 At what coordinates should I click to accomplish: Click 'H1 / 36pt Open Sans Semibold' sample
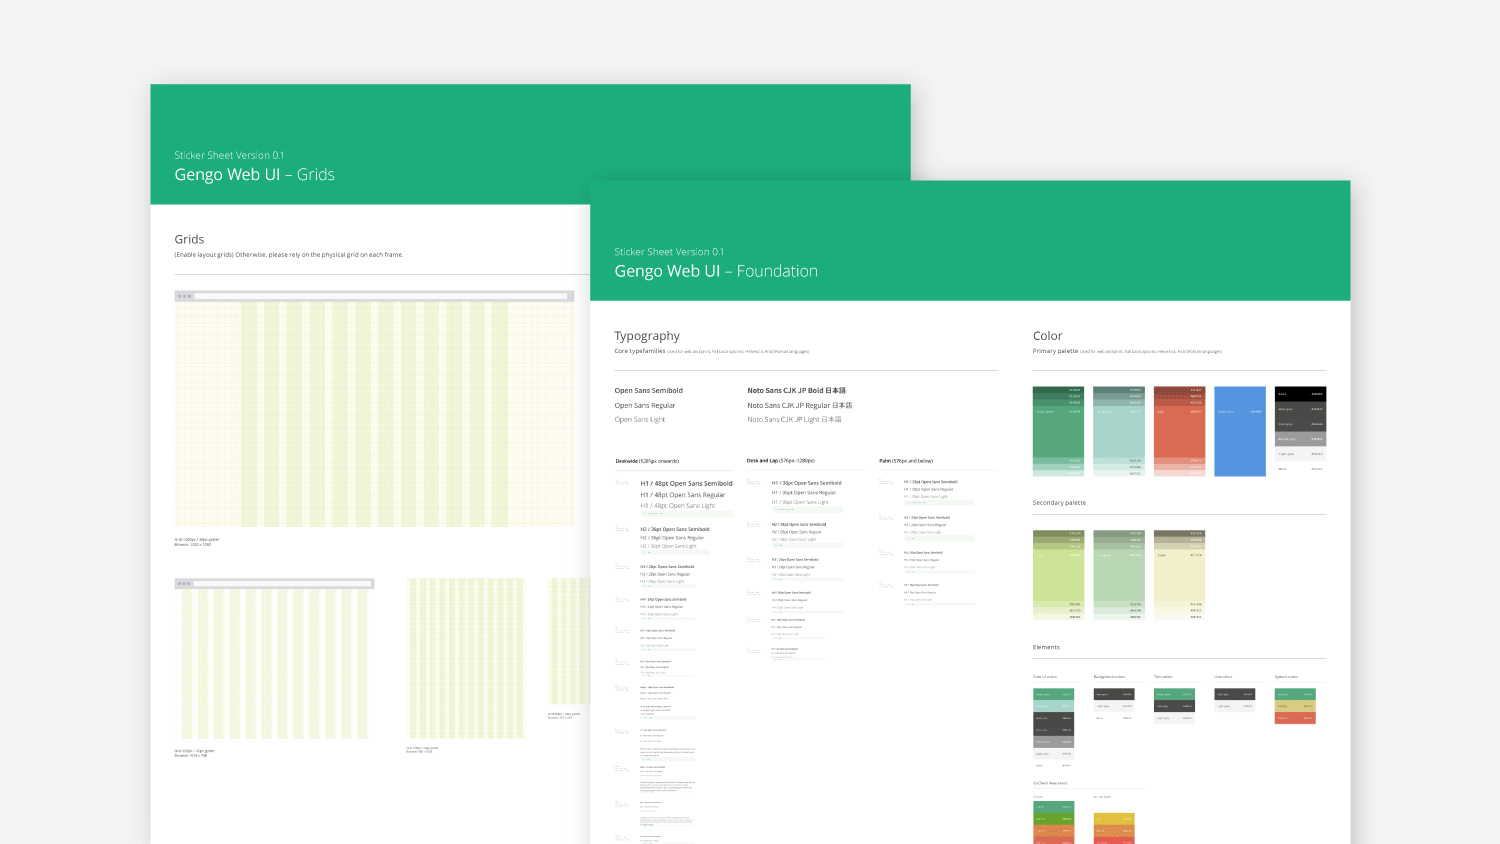[x=806, y=483]
